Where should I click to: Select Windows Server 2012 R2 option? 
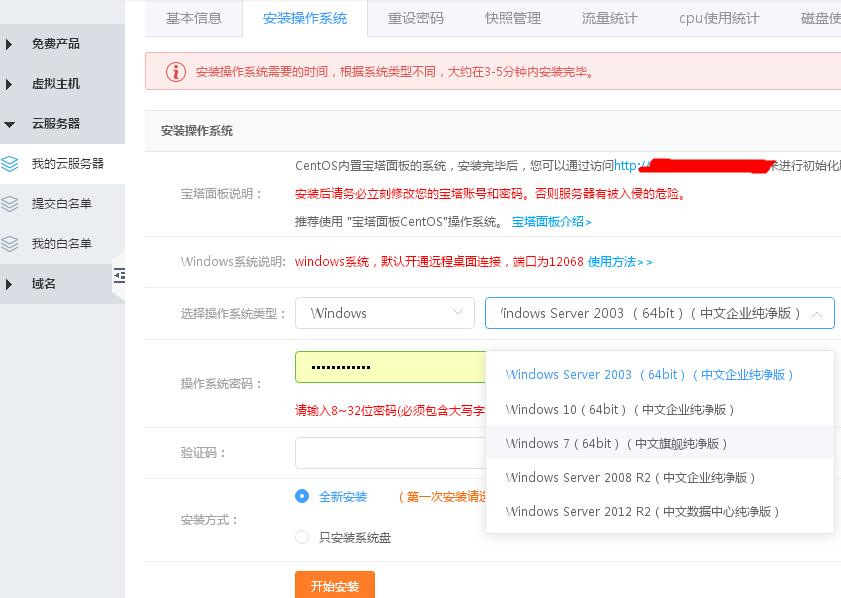[x=660, y=512]
